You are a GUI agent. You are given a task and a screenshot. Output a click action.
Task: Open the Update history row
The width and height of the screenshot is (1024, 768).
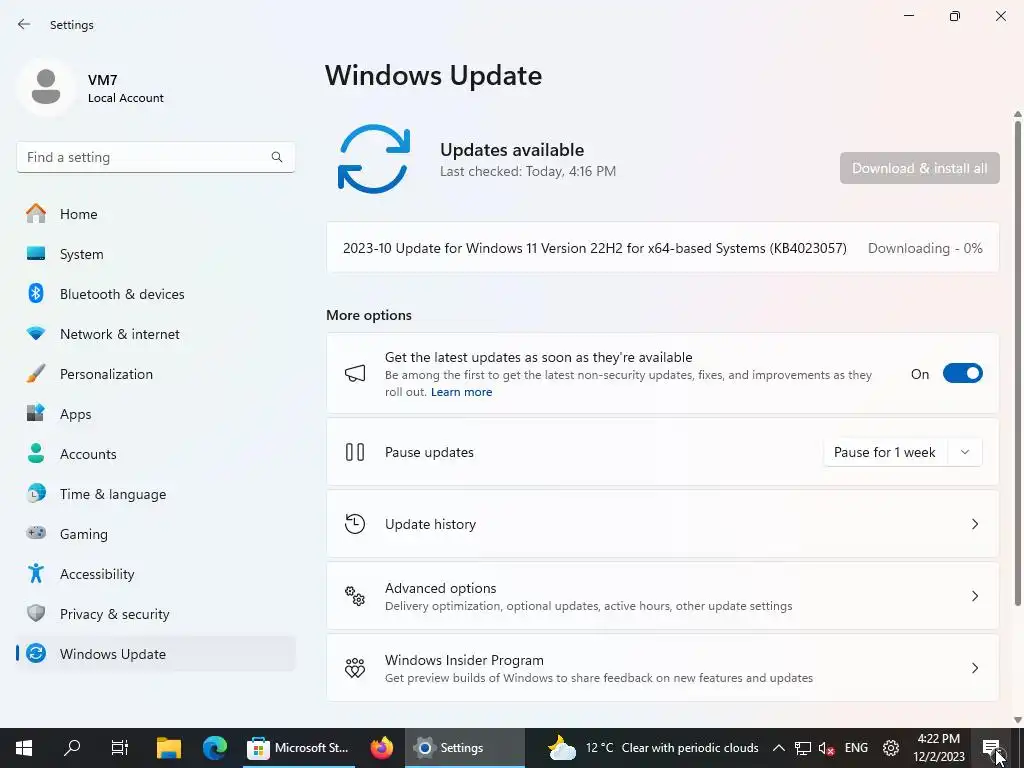click(x=662, y=524)
